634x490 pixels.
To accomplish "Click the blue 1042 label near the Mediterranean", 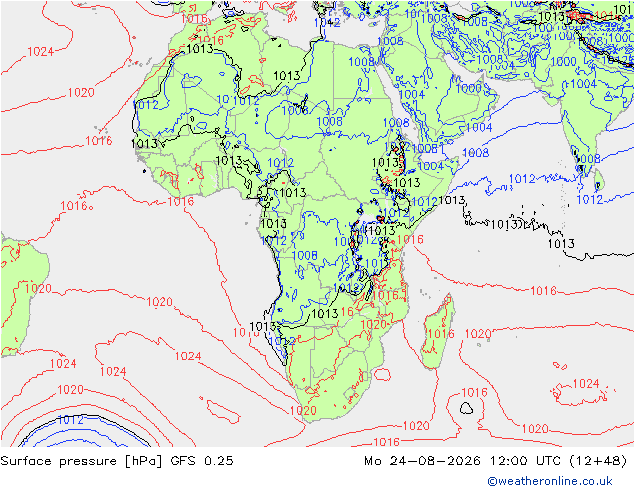I will click(x=327, y=23).
